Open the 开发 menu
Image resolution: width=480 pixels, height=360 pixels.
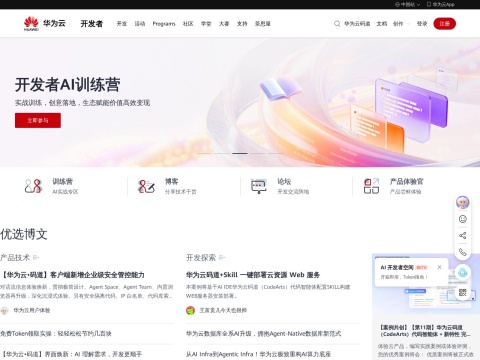coord(122,24)
